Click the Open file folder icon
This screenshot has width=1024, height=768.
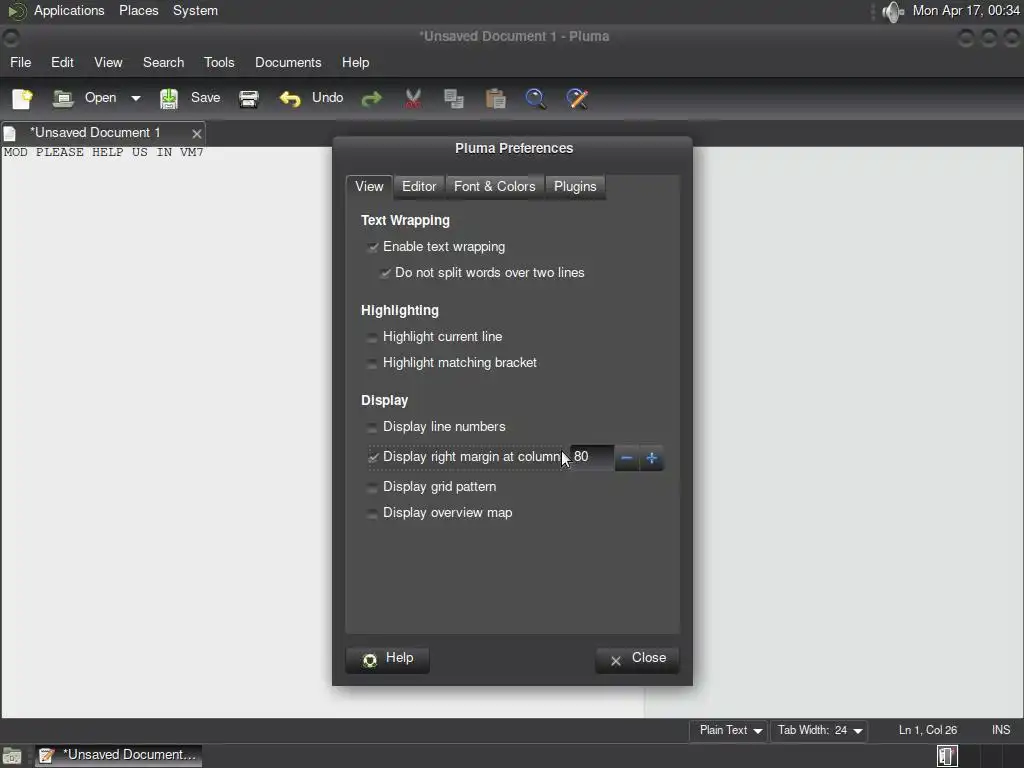[x=63, y=99]
